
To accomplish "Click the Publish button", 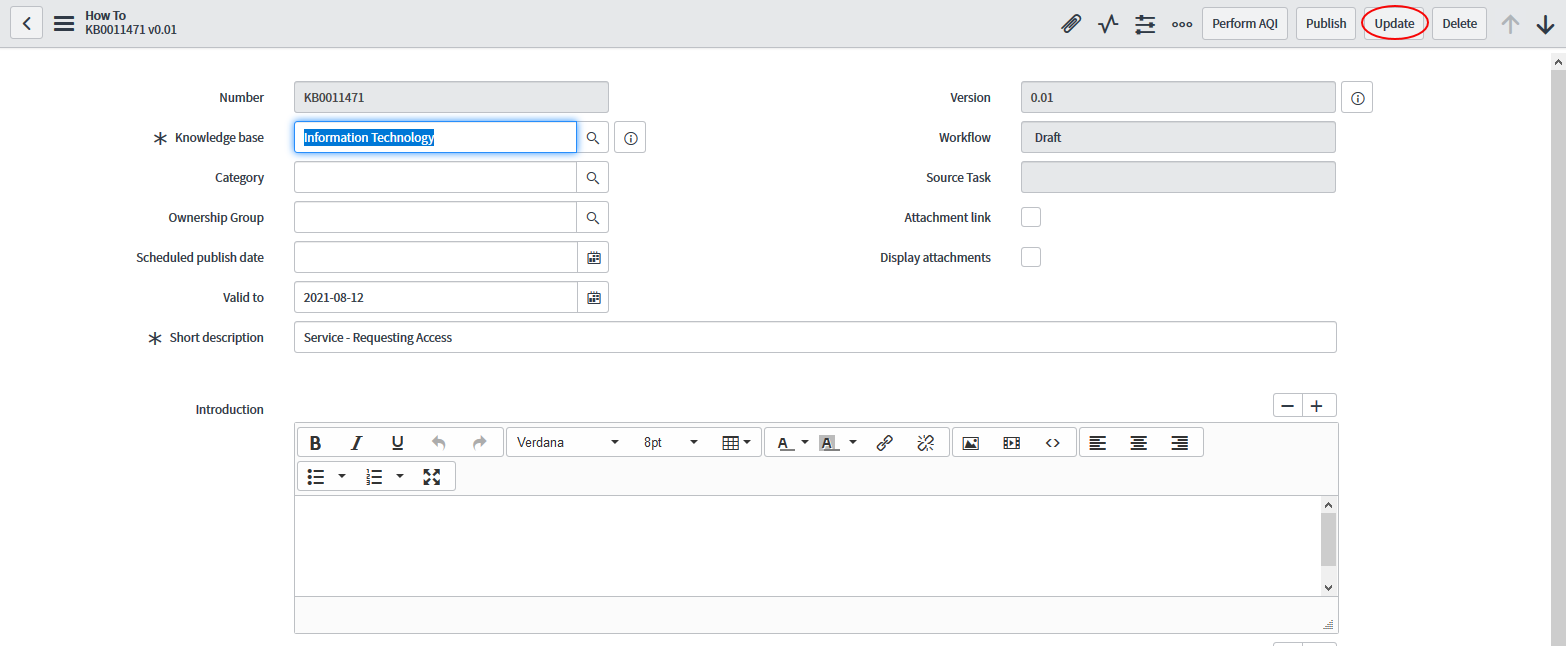I will point(1326,24).
